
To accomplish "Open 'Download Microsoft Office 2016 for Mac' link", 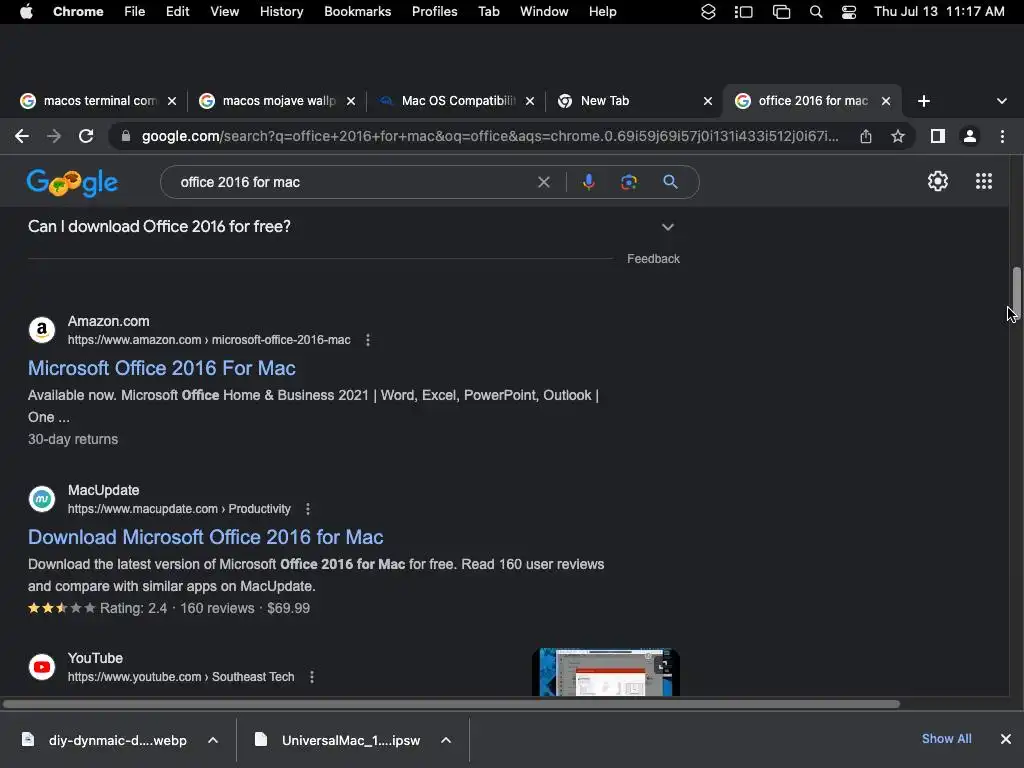I will click(x=205, y=537).
